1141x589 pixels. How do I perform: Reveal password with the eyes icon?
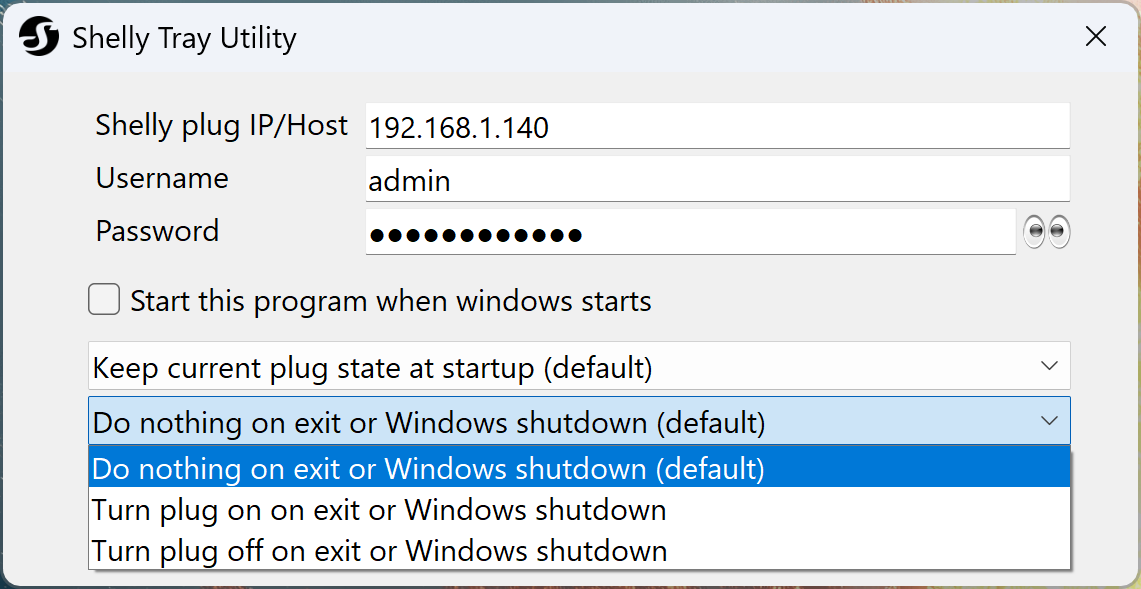(x=1046, y=232)
